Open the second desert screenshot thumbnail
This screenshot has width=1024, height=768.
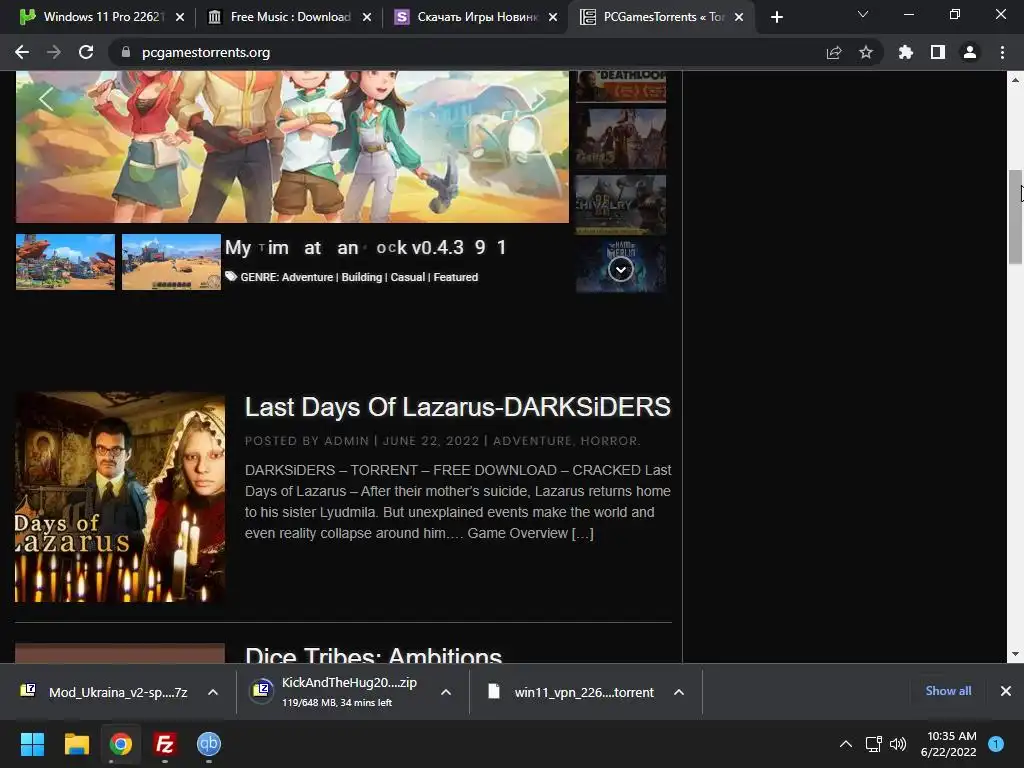(x=171, y=261)
